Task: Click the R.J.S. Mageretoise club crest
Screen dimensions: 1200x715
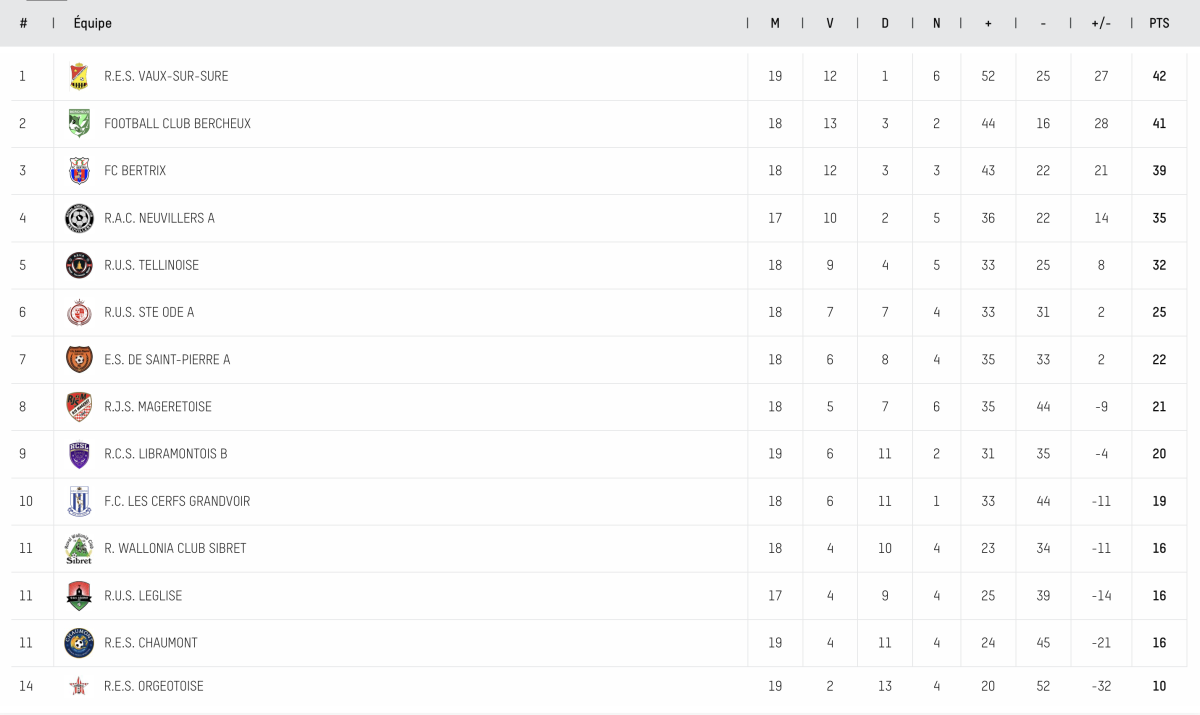Action: pyautogui.click(x=79, y=407)
